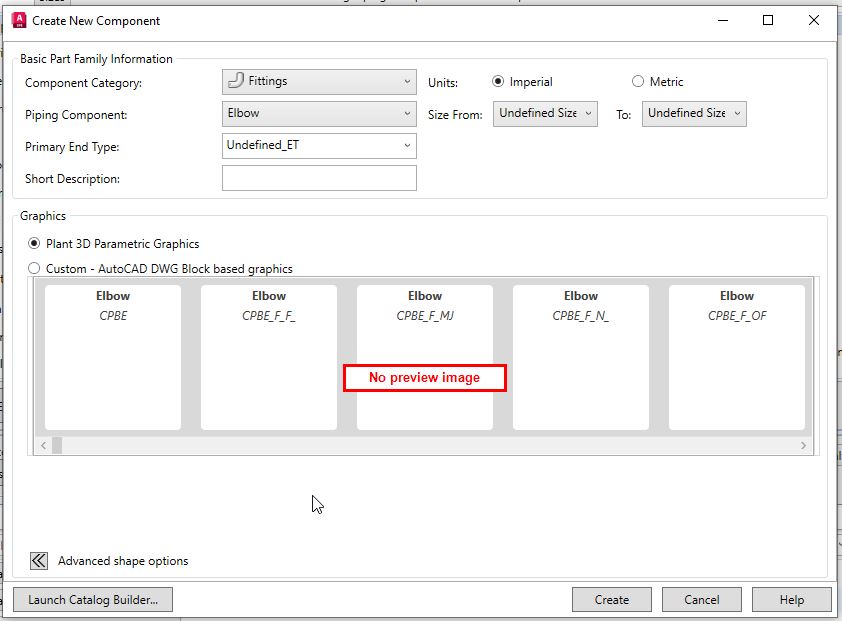842x621 pixels.
Task: Select the Elbow CPBE_F_MJ thumbnail
Action: [425, 357]
